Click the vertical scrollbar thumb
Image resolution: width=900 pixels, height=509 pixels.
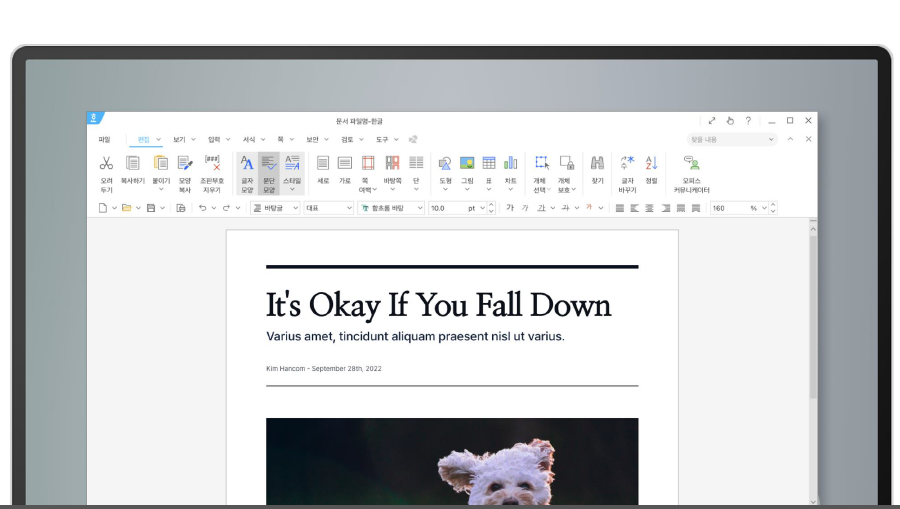(813, 317)
